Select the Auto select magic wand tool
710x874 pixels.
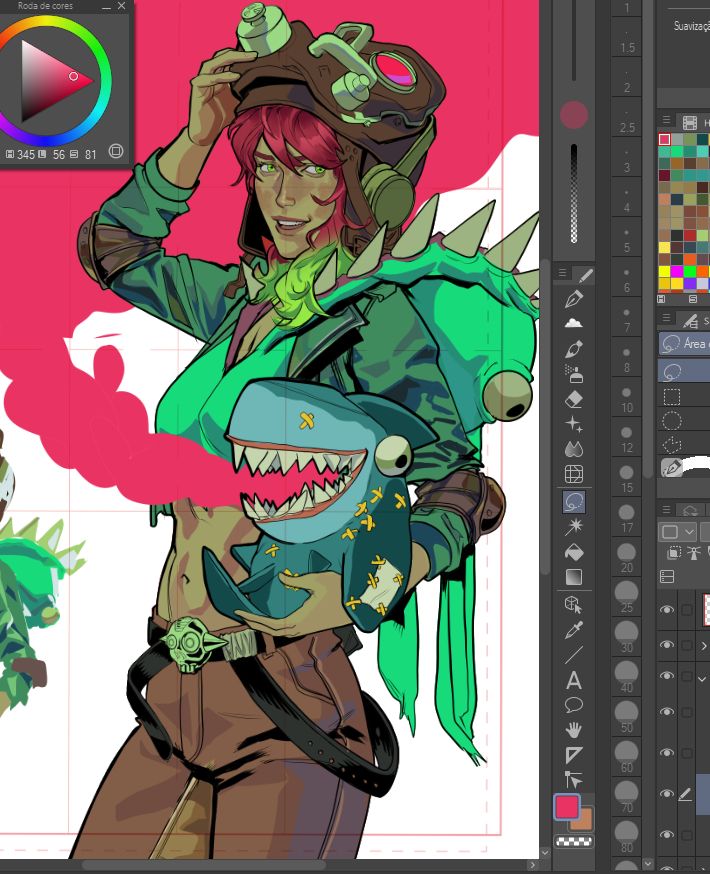point(574,527)
